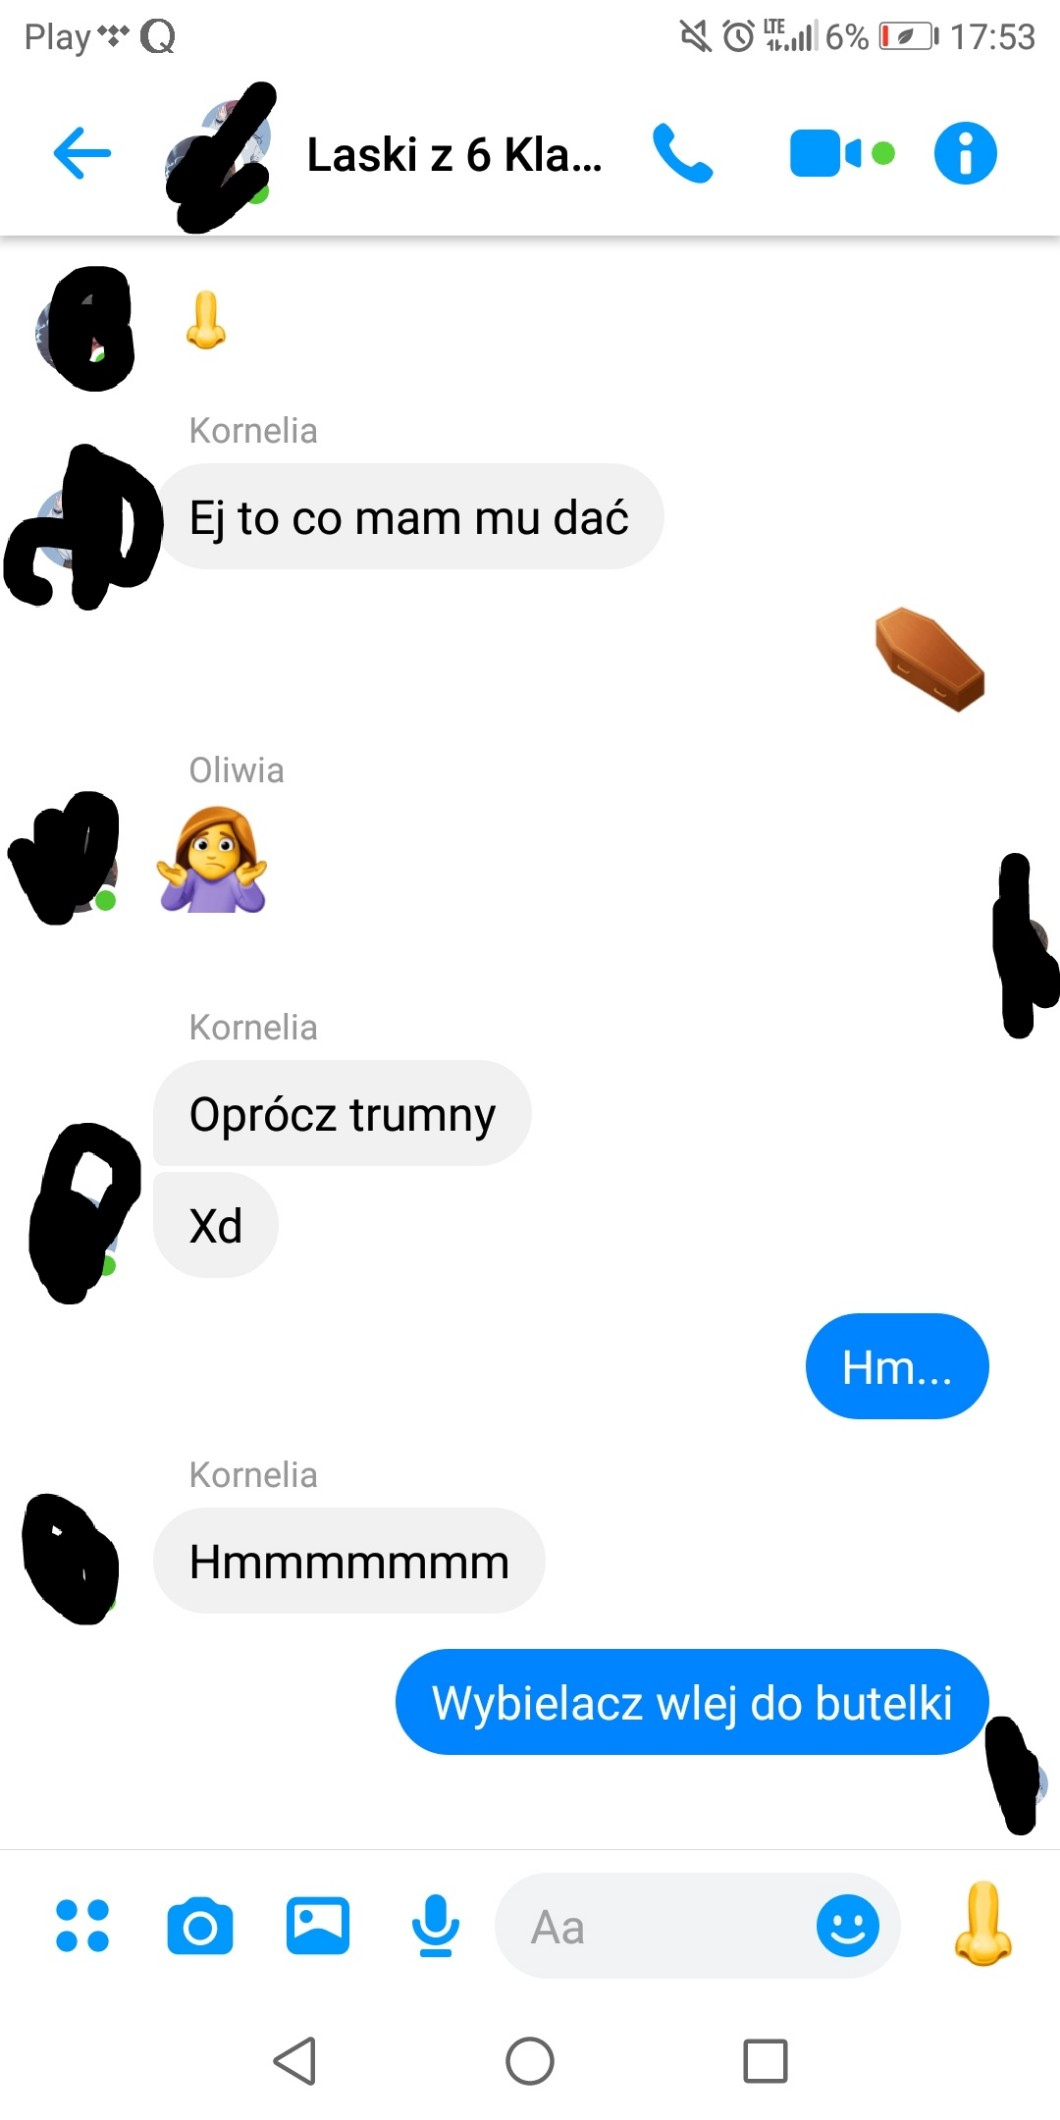Image resolution: width=1060 pixels, height=2120 pixels.
Task: Select the 'Wybielacz wlej do butelki' message bubble
Action: (x=692, y=1701)
